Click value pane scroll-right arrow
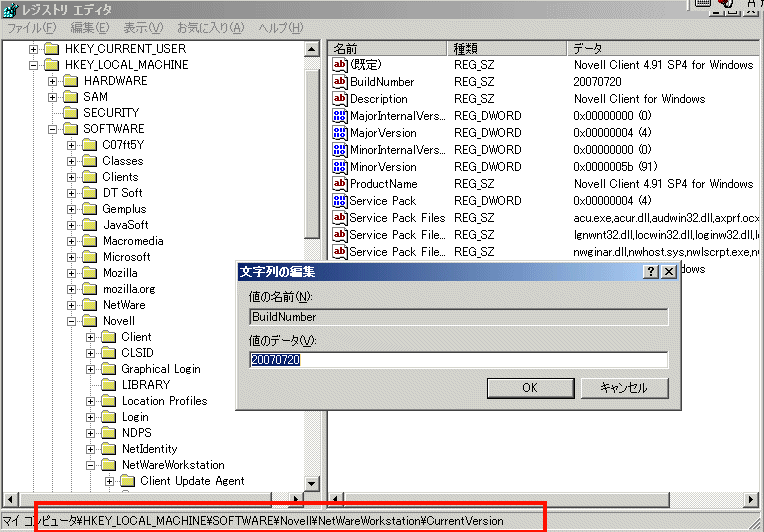 click(x=751, y=499)
